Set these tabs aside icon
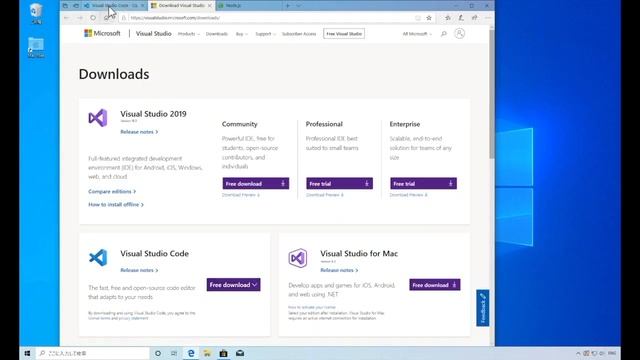Viewport: 640px width, 360px height. (x=76, y=6)
